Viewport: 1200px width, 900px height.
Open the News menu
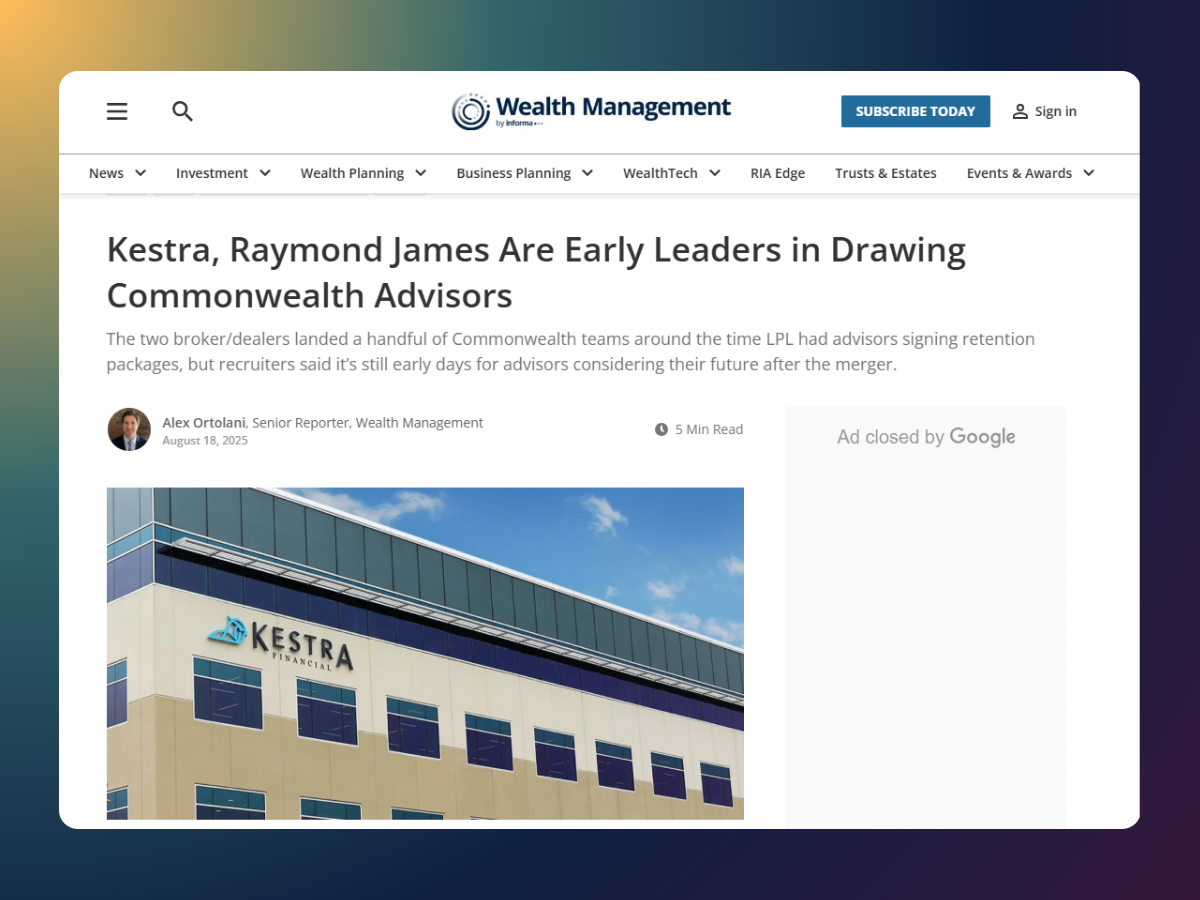coord(106,173)
